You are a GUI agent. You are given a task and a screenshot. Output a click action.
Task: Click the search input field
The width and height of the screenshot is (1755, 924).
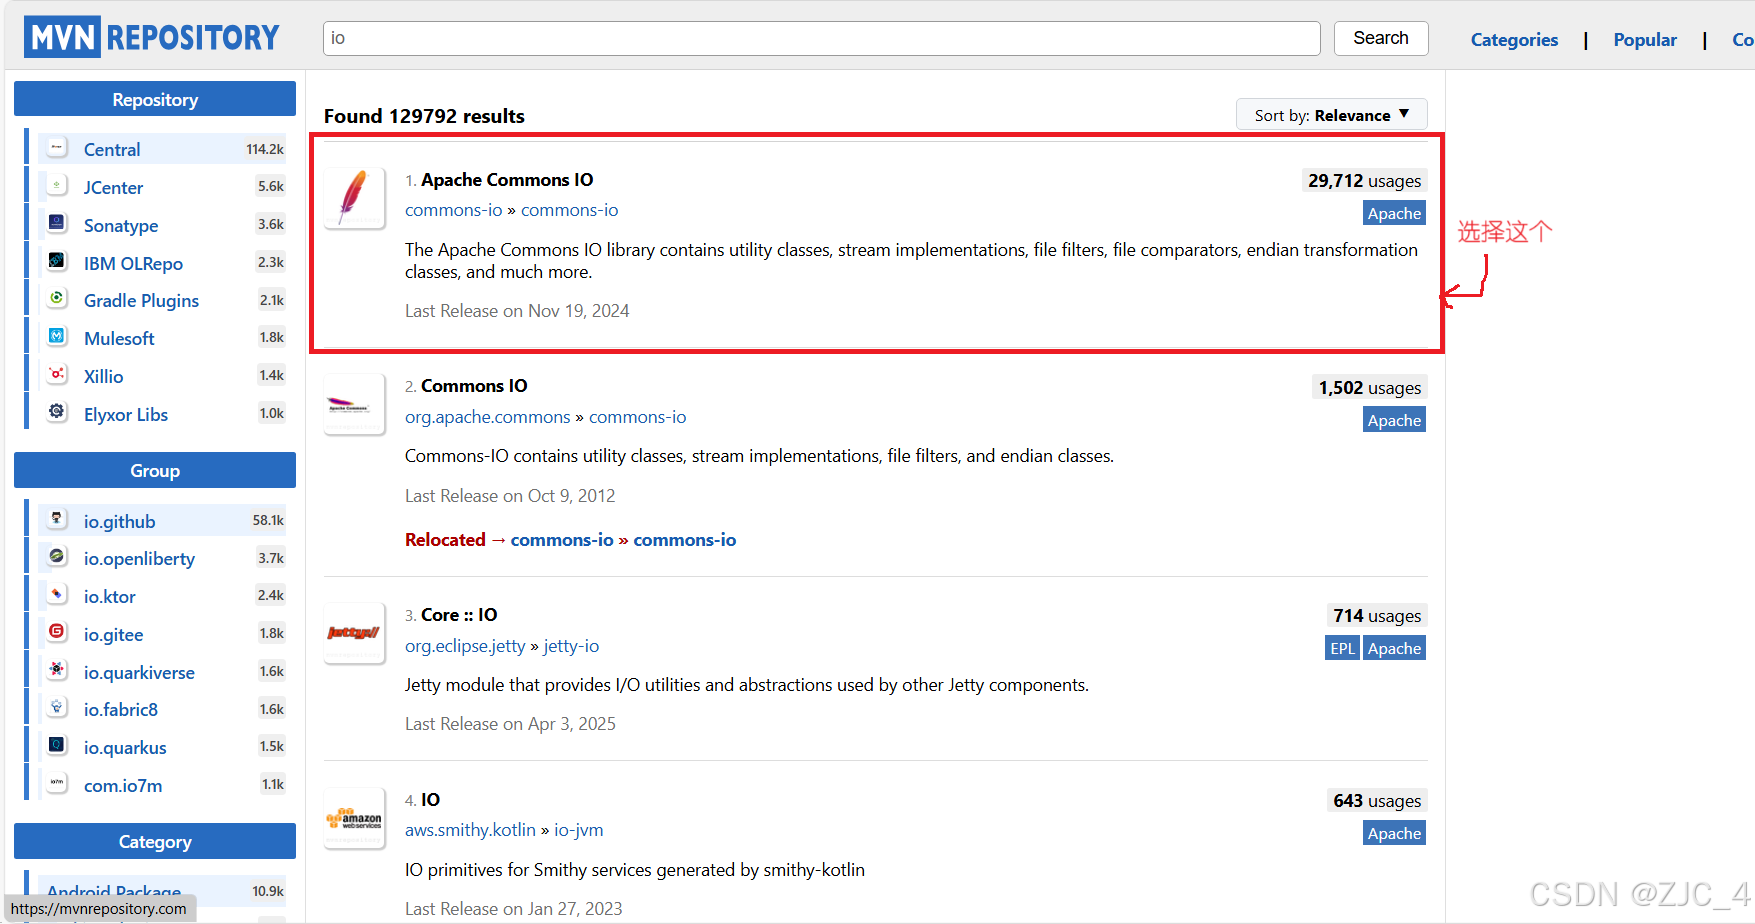(x=821, y=38)
